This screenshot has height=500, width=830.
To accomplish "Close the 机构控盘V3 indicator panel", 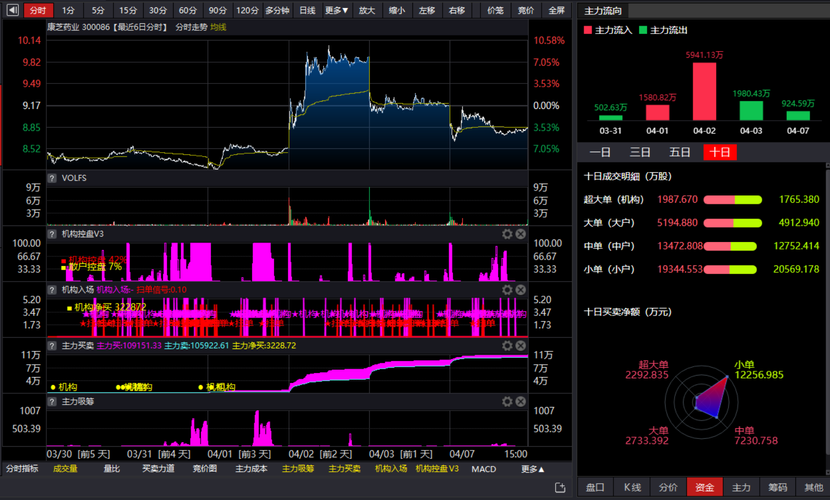I will [x=521, y=234].
